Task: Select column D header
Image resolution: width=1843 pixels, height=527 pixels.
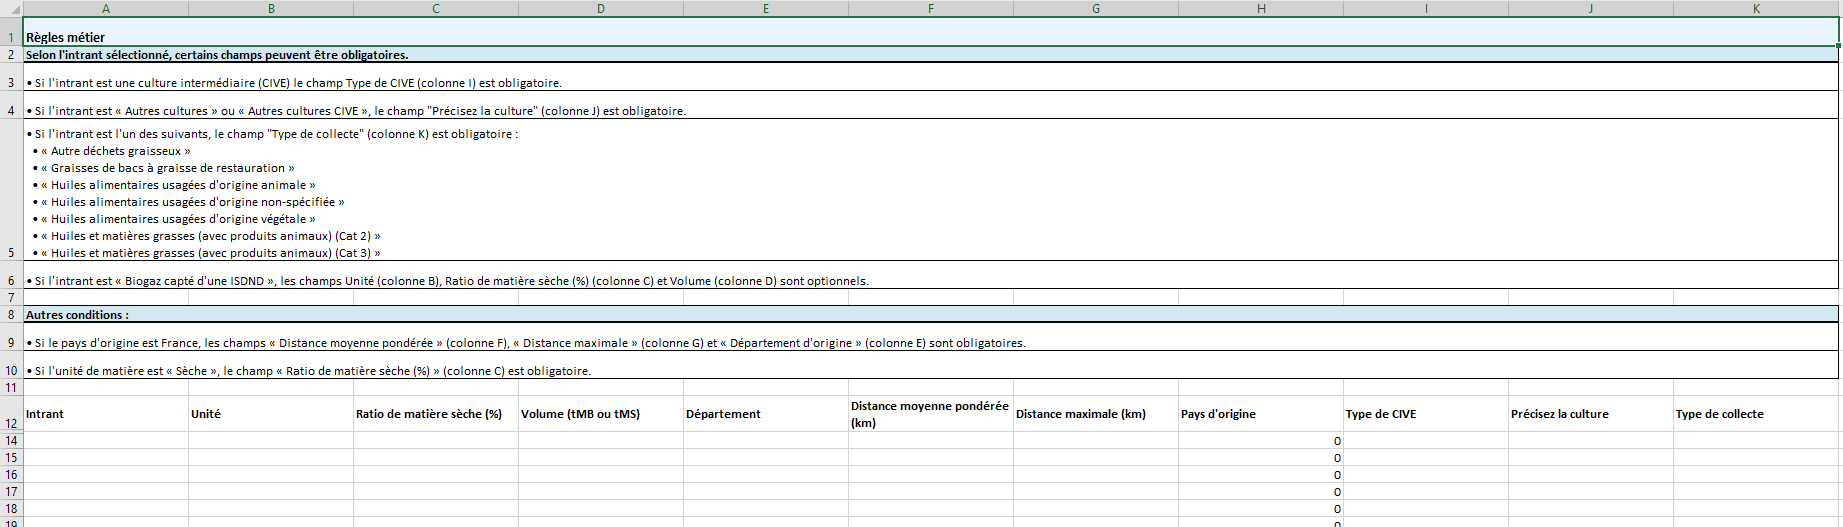Action: tap(600, 9)
